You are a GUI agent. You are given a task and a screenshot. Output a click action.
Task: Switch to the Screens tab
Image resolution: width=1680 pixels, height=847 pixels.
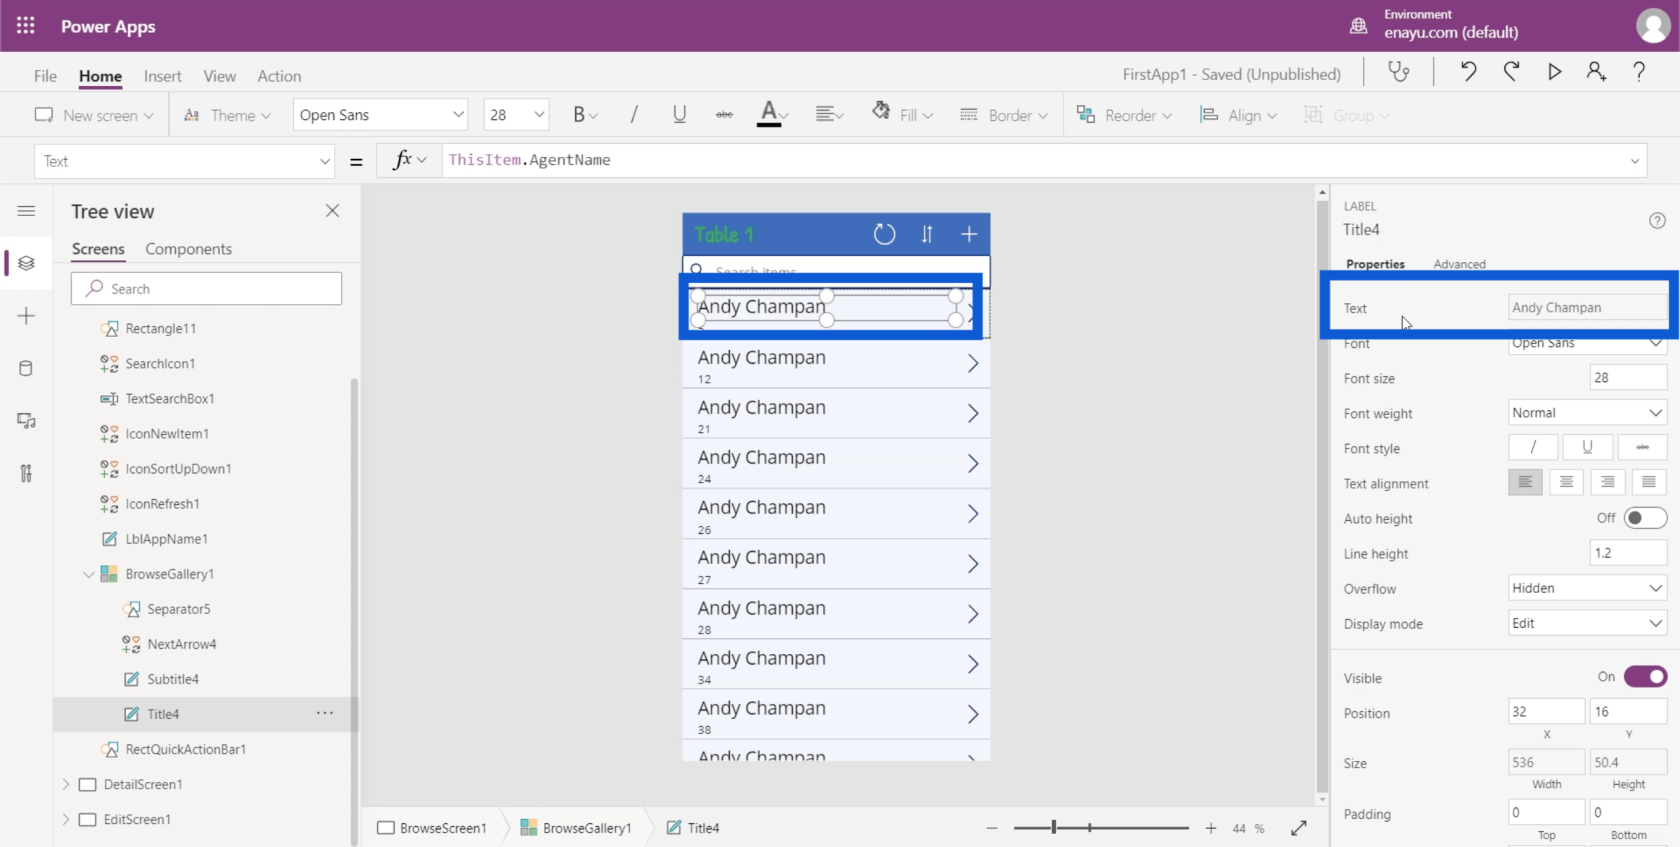98,249
